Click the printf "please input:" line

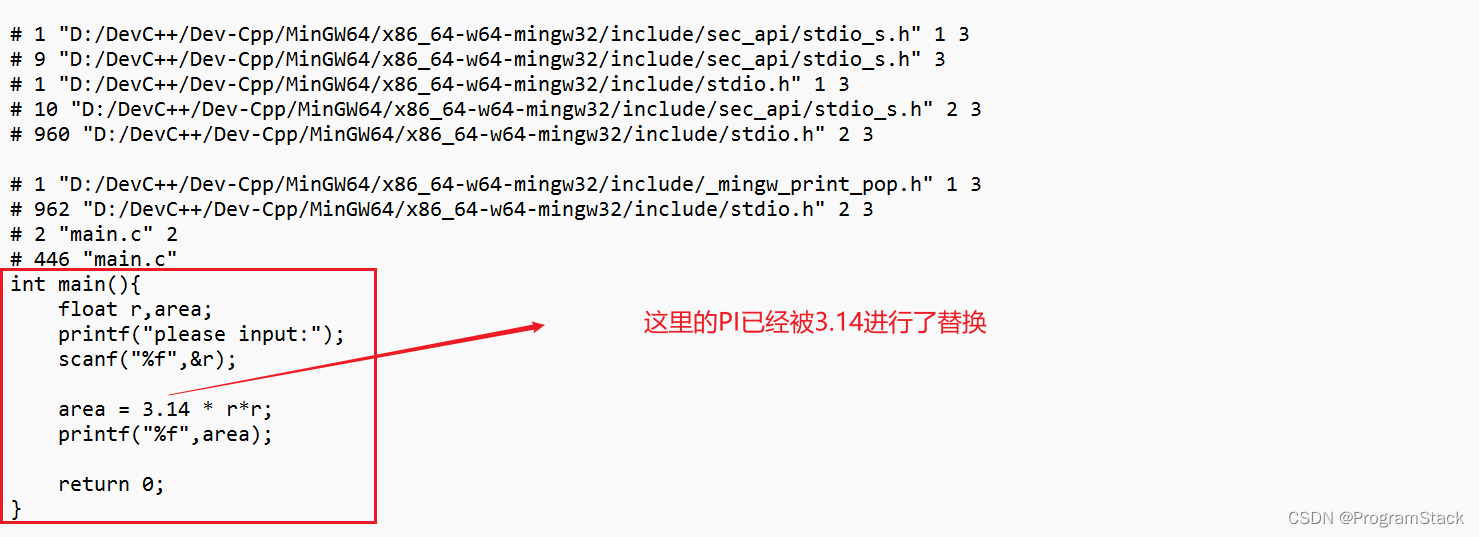[201, 334]
